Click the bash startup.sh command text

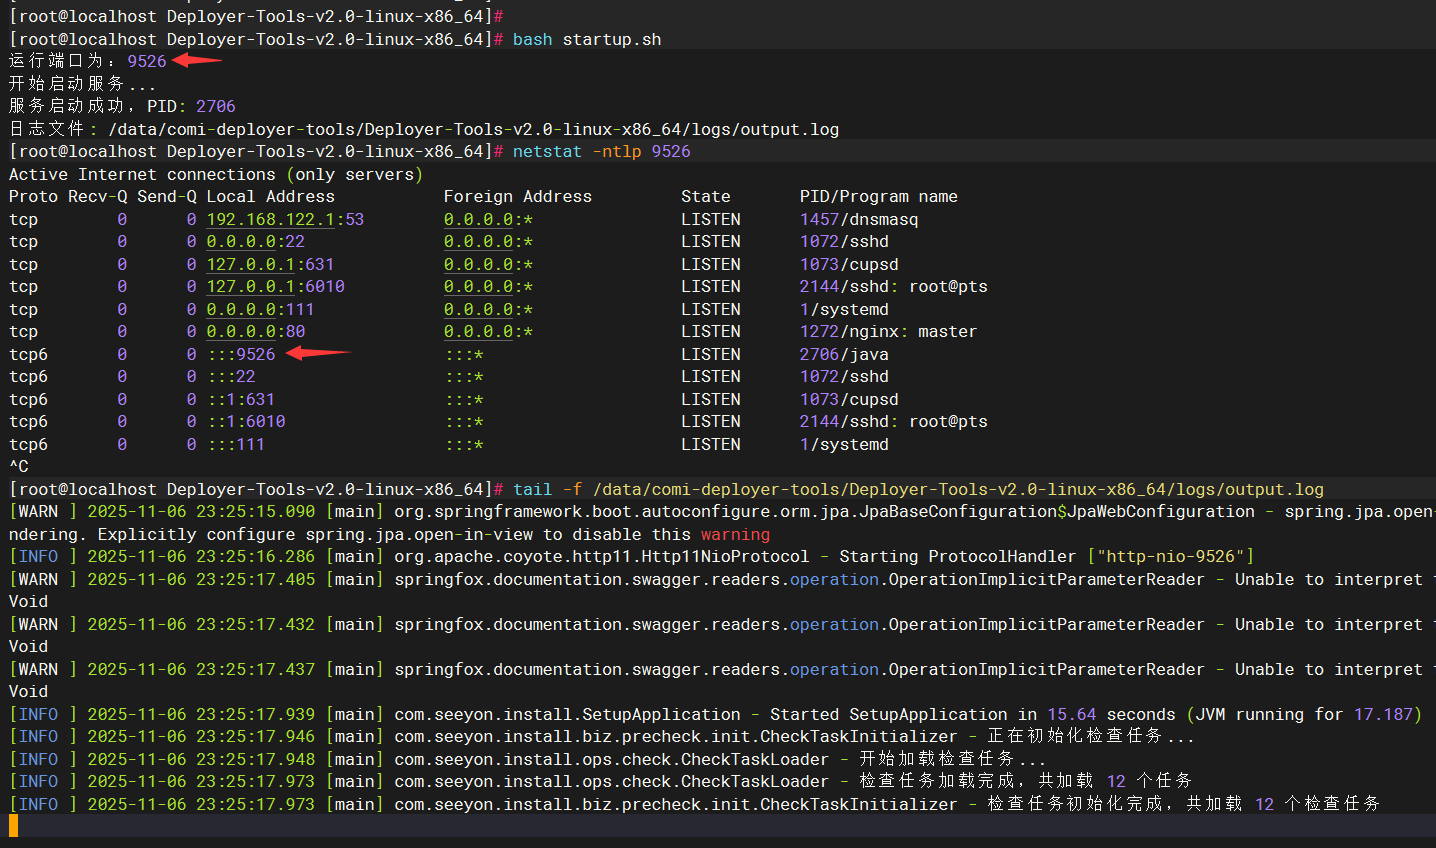pyautogui.click(x=587, y=39)
